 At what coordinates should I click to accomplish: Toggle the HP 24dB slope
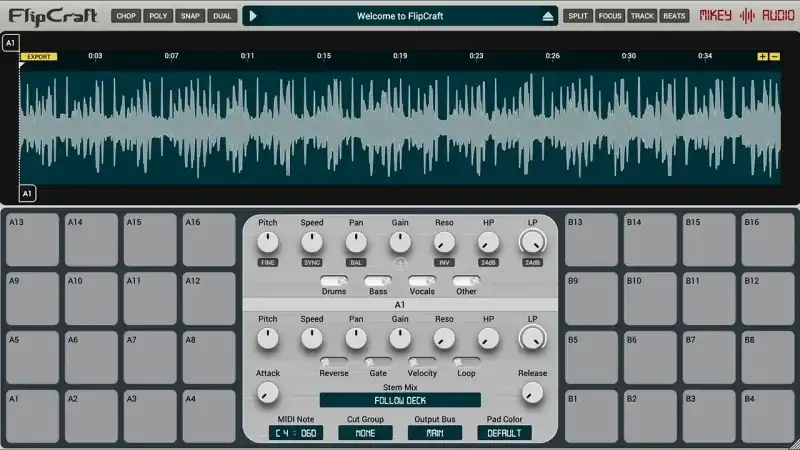coord(488,262)
